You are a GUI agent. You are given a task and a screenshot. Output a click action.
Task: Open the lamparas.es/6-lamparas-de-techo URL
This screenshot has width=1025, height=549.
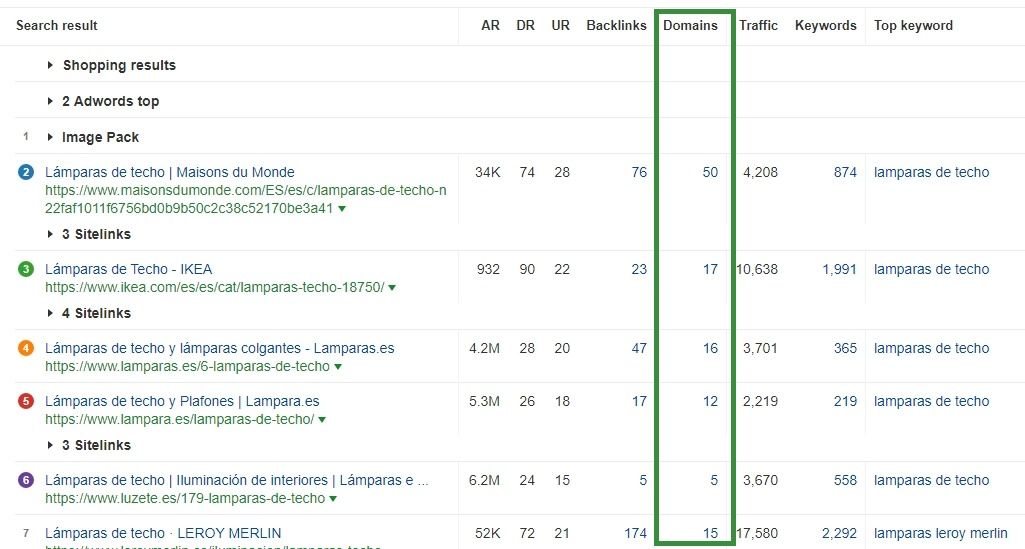(188, 367)
